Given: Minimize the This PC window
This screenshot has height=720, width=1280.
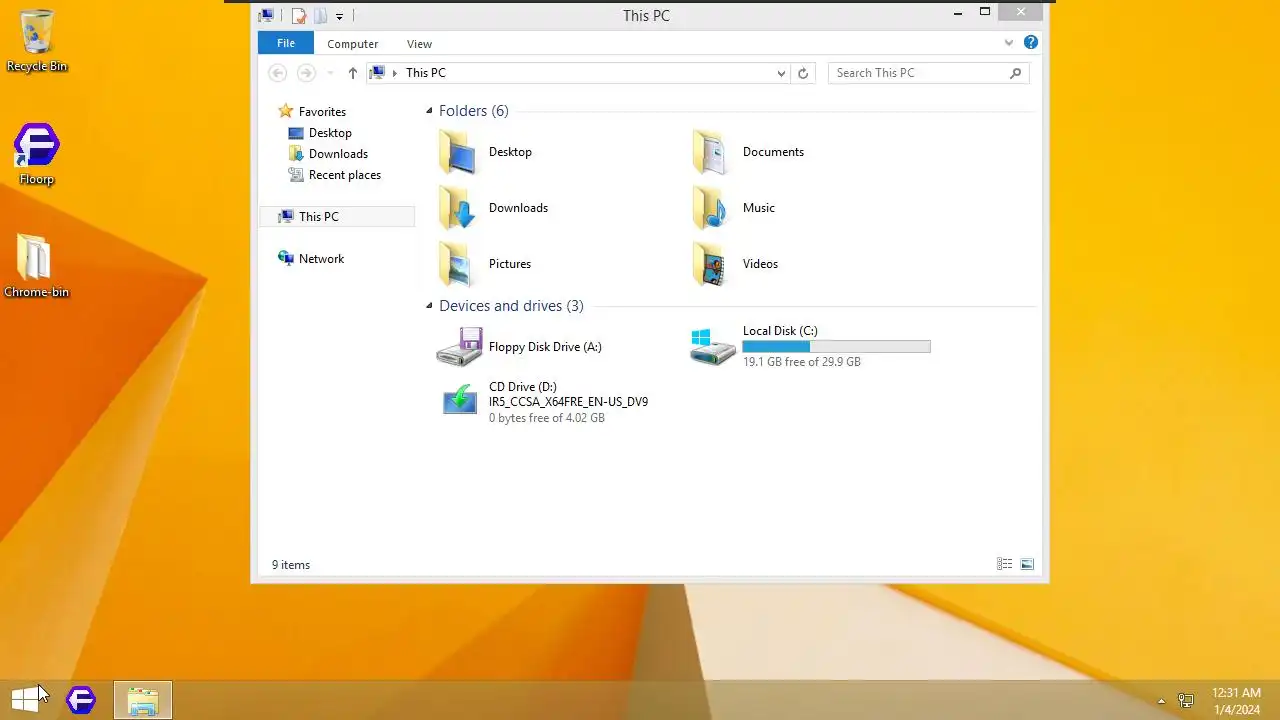Looking at the screenshot, I should pyautogui.click(x=958, y=13).
